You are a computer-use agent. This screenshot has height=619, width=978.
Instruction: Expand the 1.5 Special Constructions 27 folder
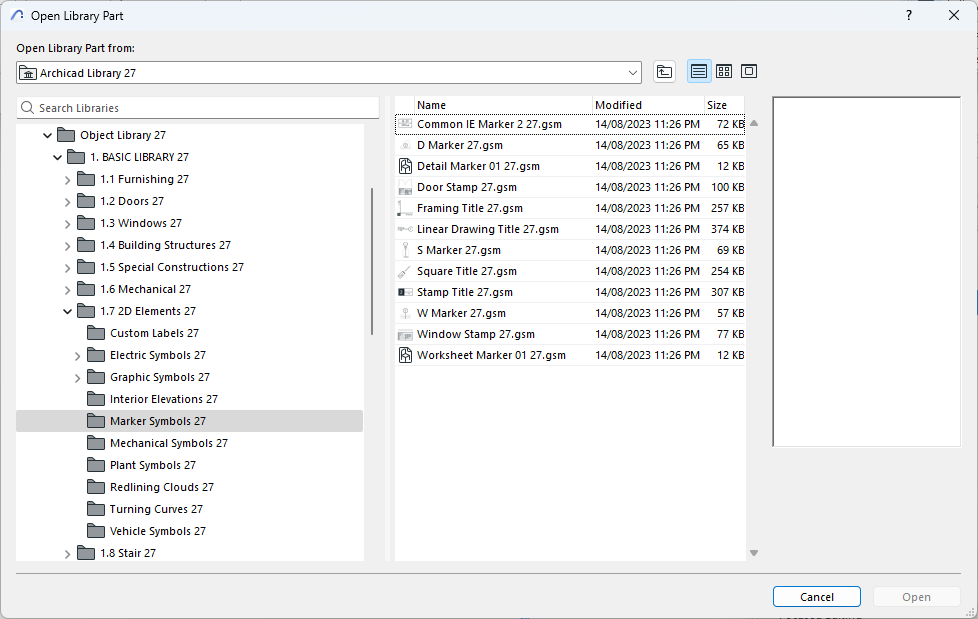coord(67,268)
